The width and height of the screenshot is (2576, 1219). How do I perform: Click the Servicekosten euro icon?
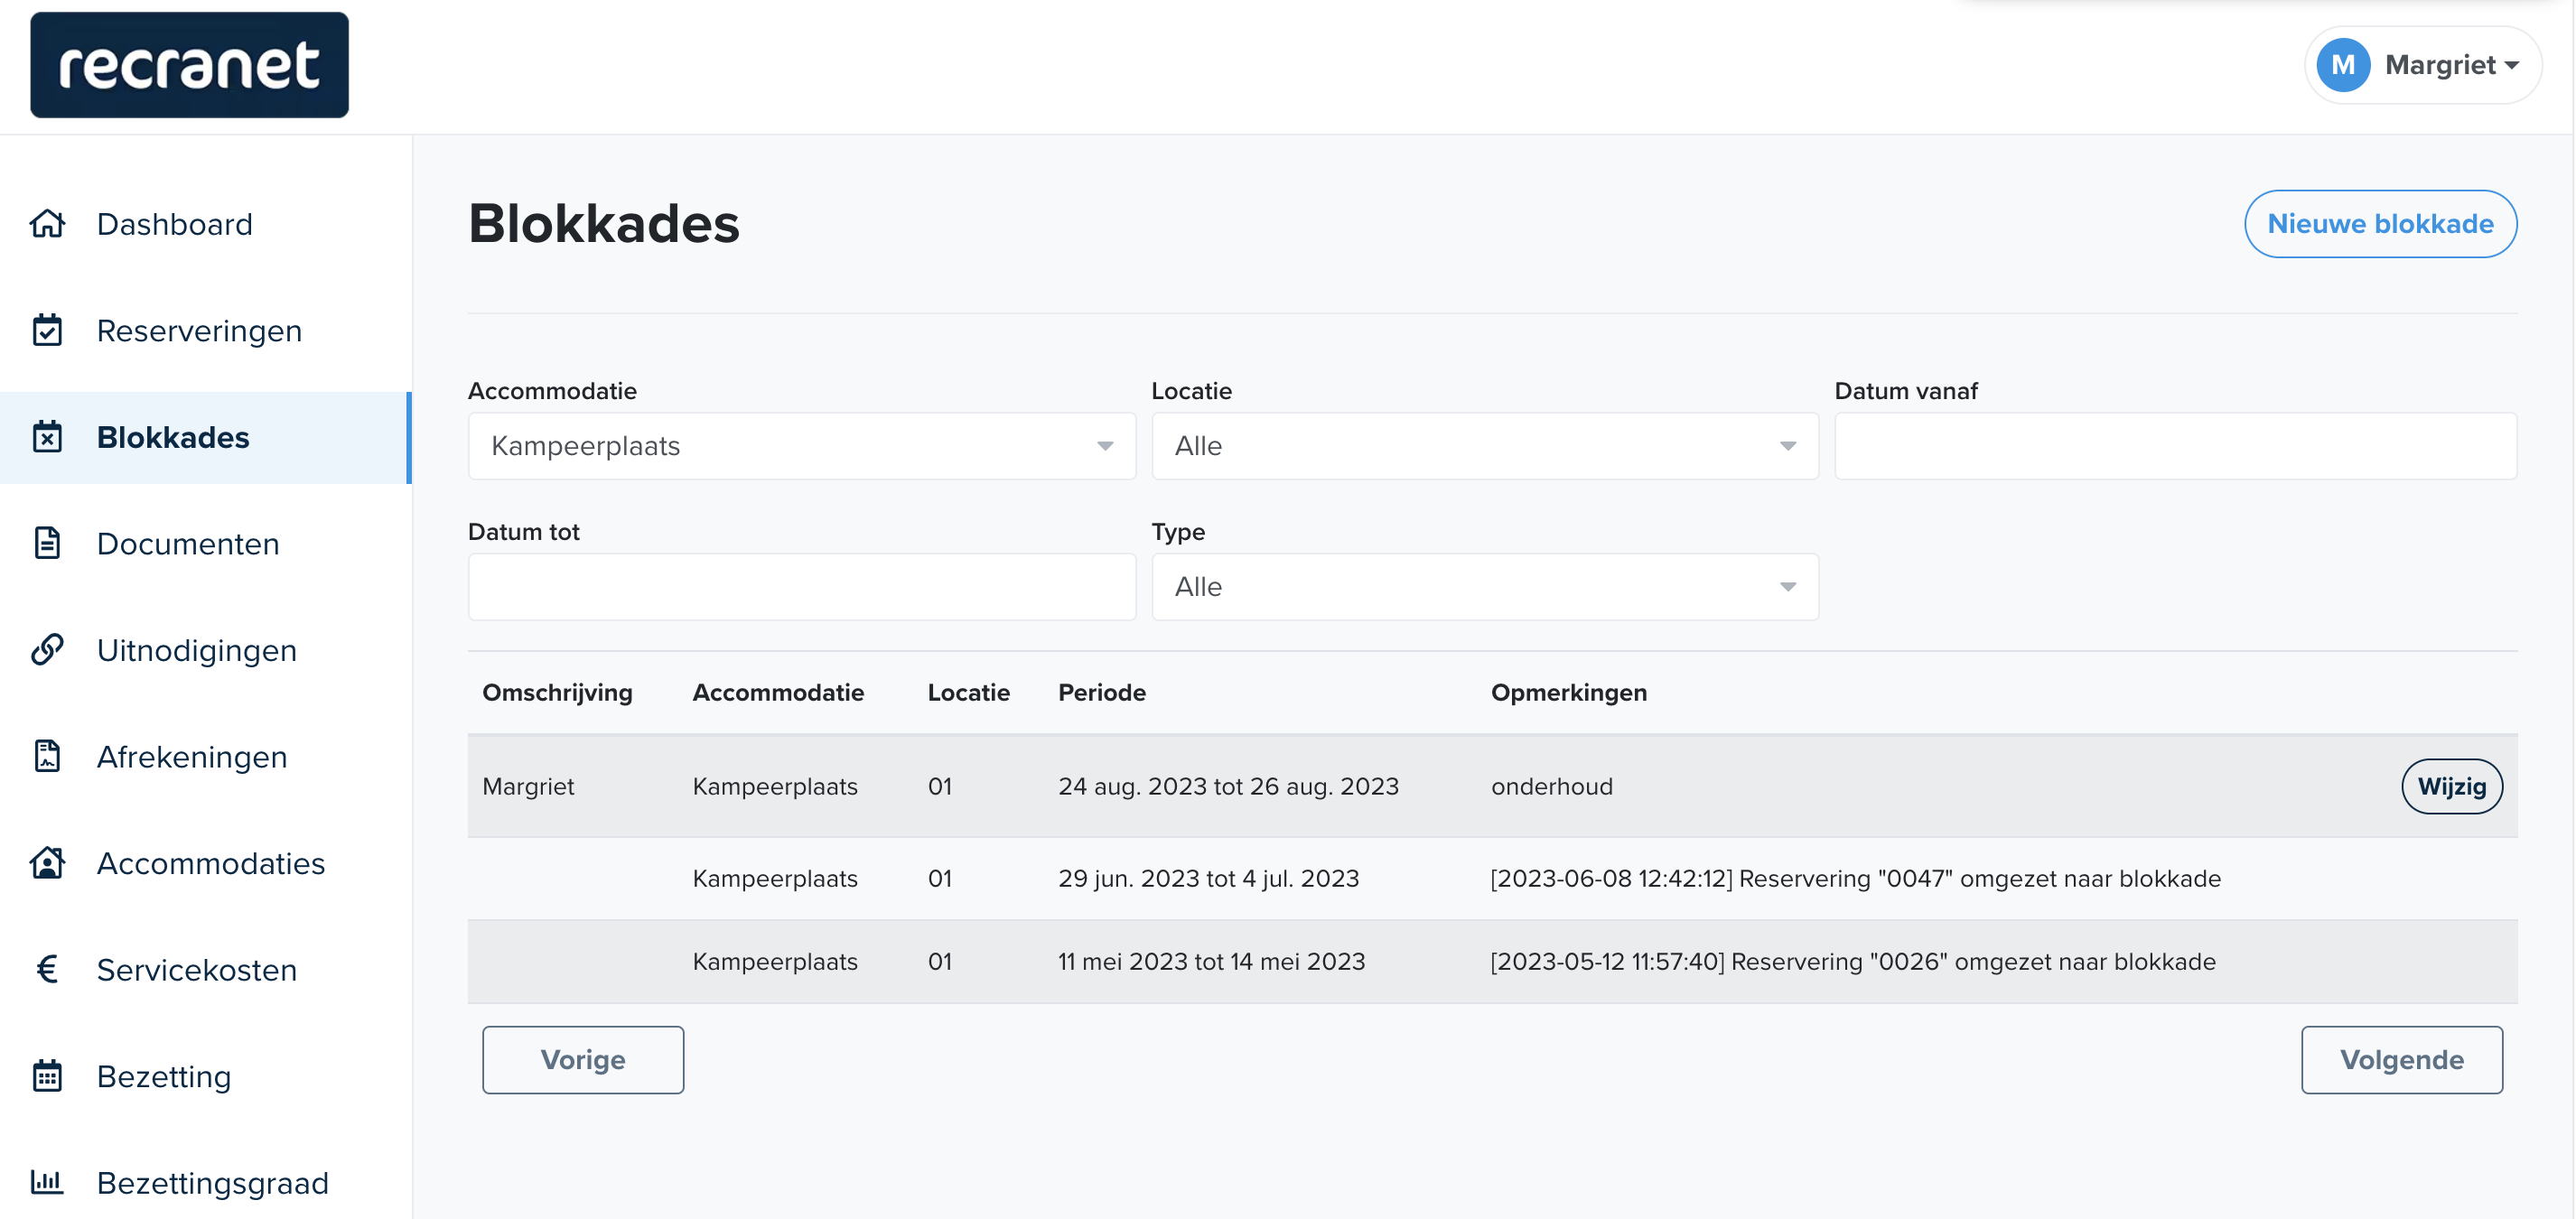[x=47, y=969]
